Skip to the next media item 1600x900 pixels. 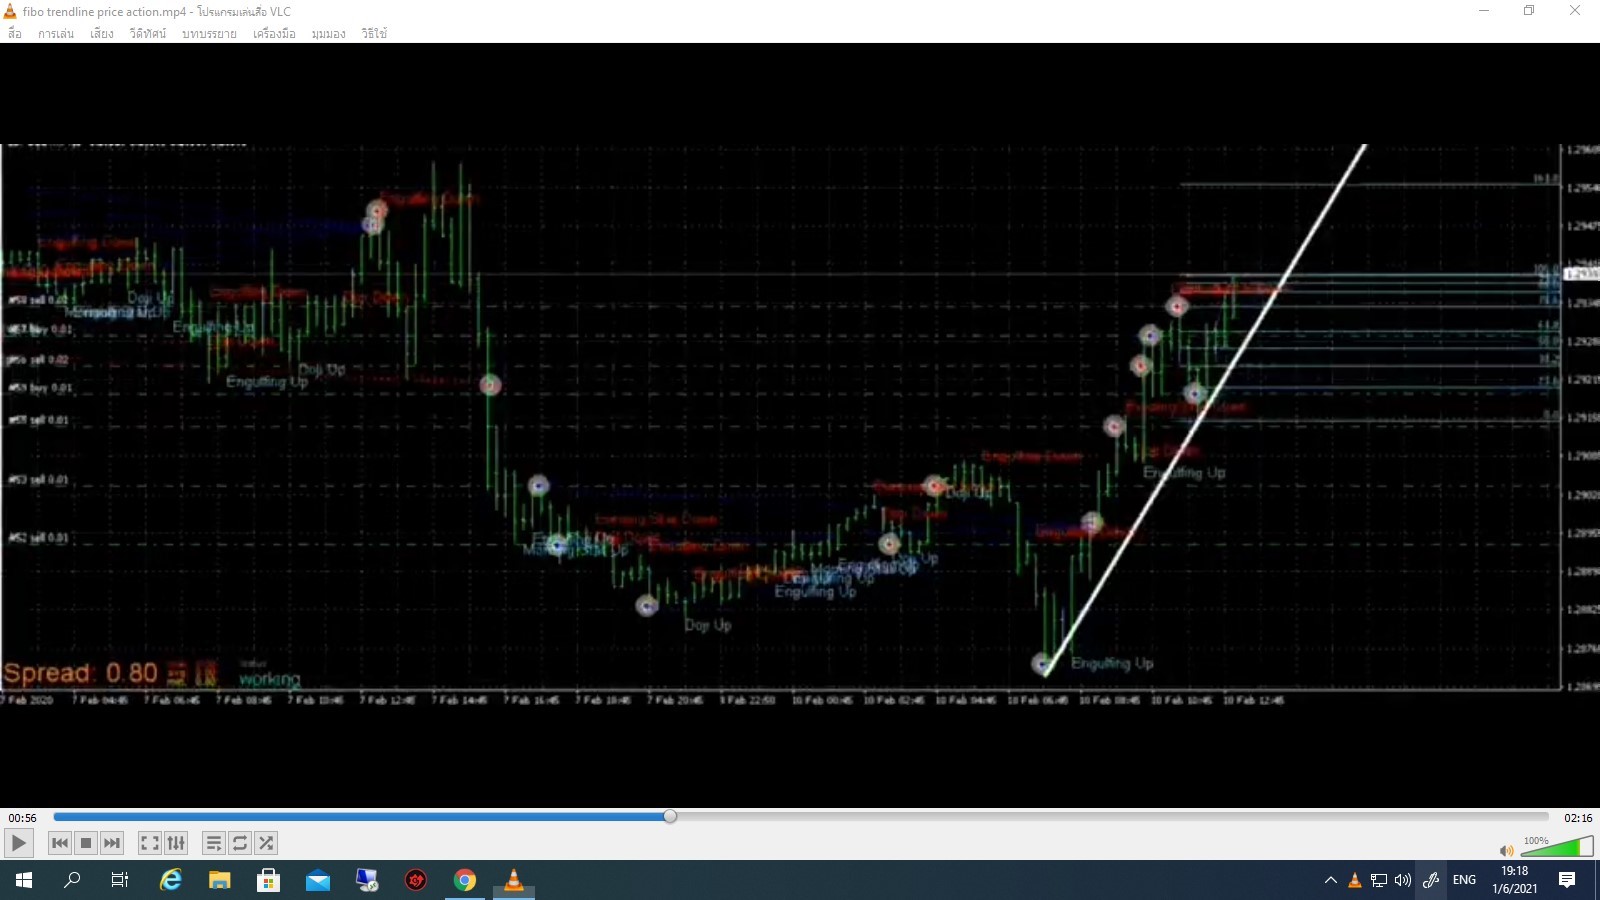point(112,843)
